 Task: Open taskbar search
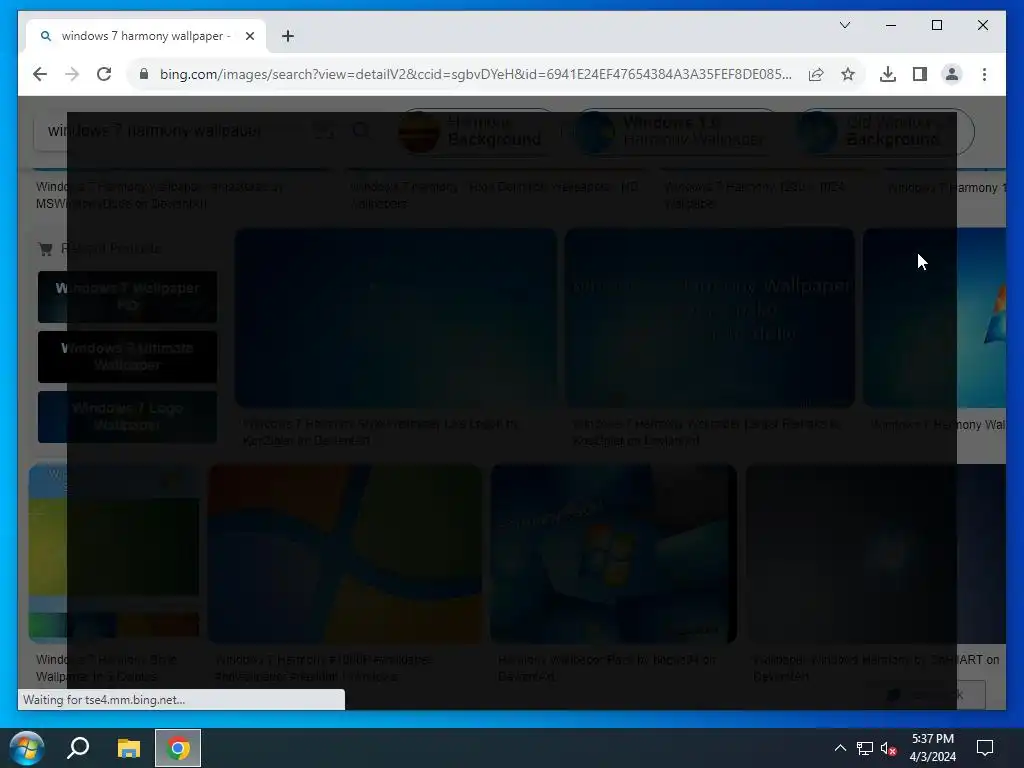[78, 748]
